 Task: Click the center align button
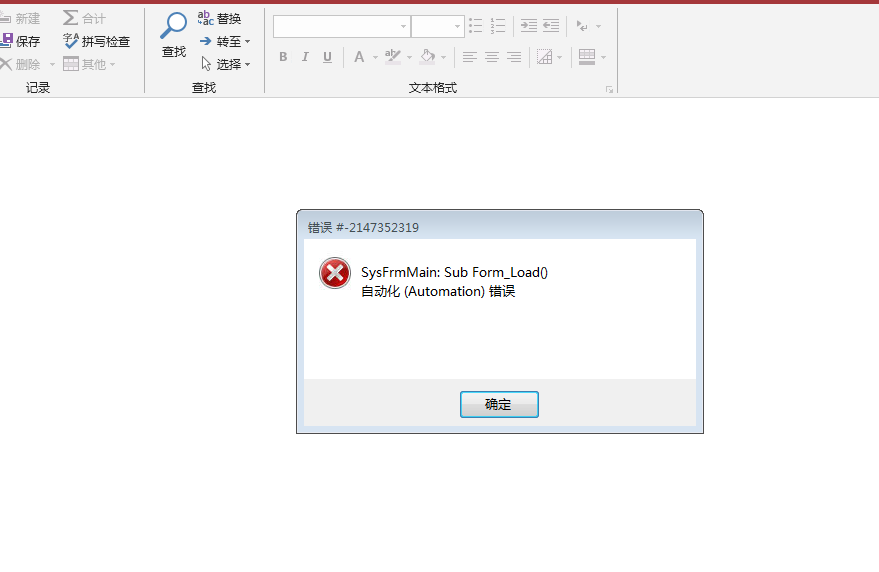pos(492,57)
